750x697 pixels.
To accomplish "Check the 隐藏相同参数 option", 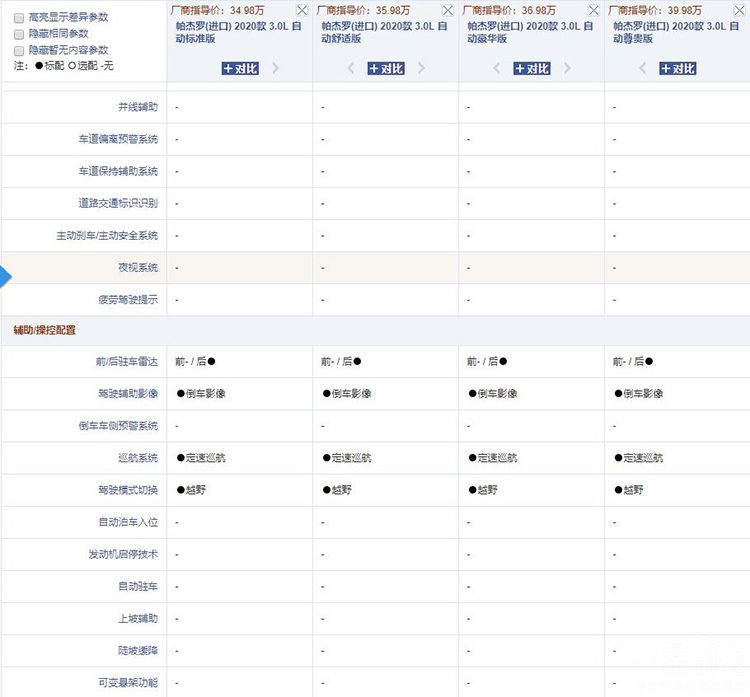I will (x=19, y=34).
